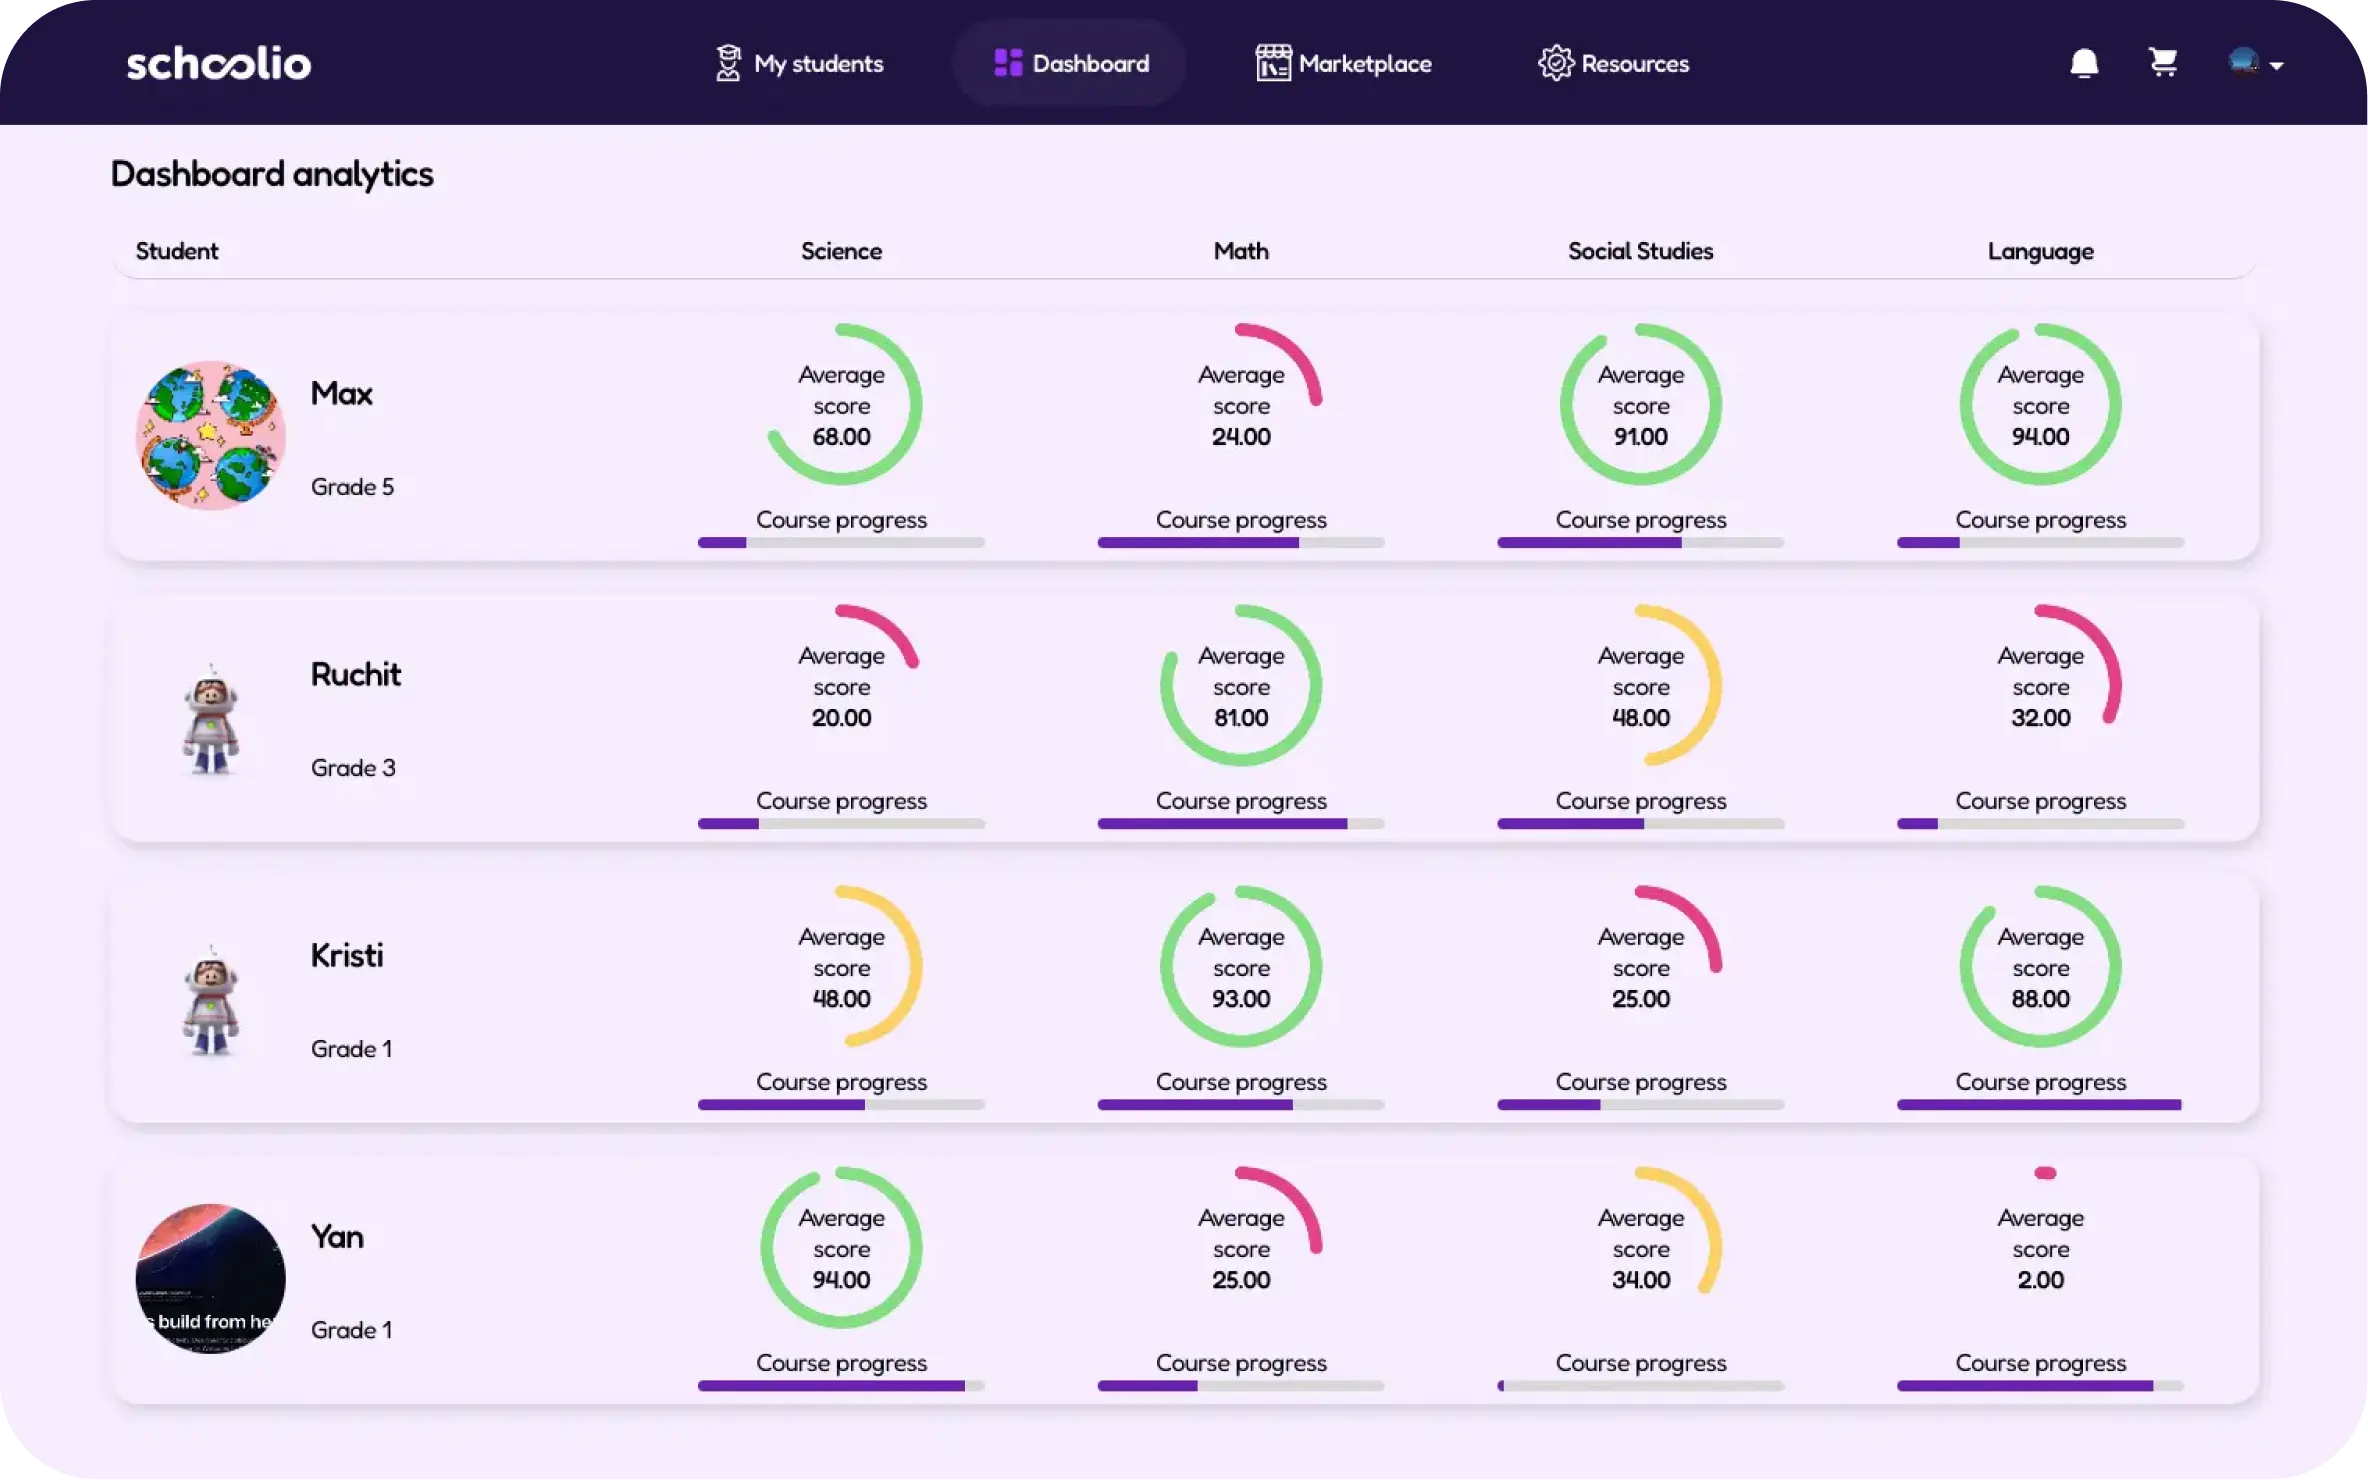Click Max's earth globes avatar
2368x1480 pixels.
point(211,436)
